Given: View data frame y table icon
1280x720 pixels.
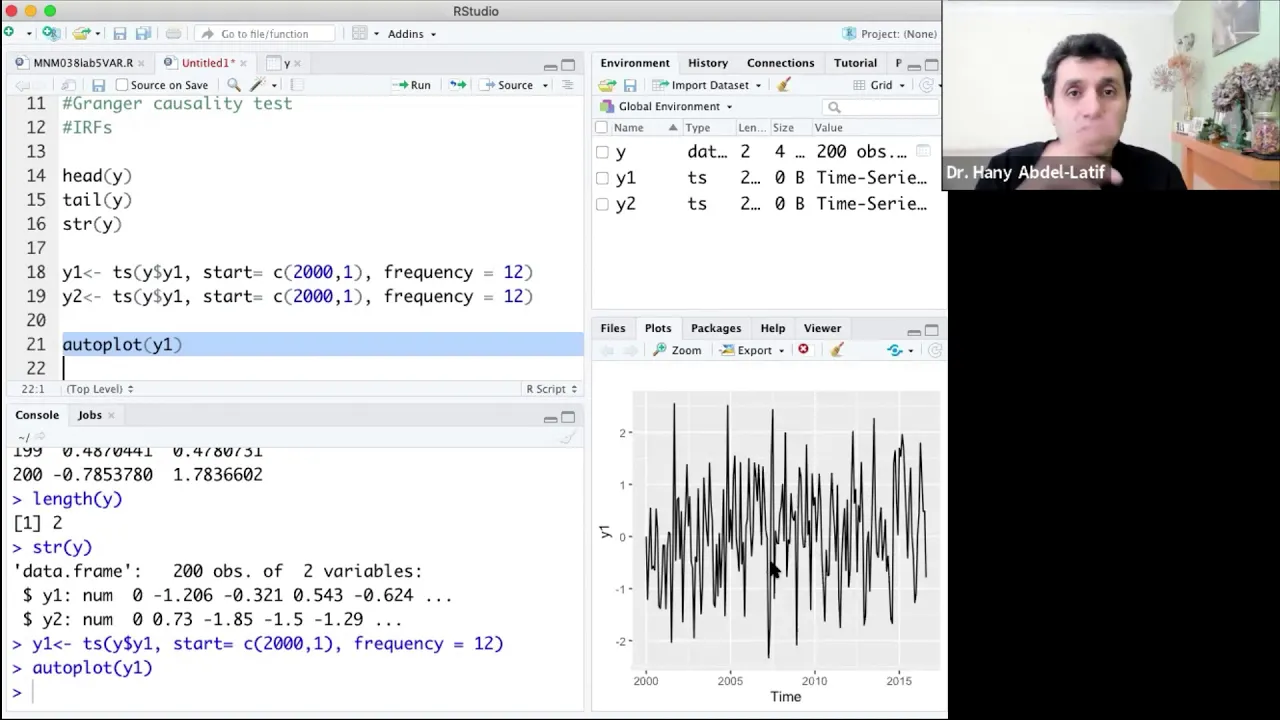Looking at the screenshot, I should click(923, 151).
